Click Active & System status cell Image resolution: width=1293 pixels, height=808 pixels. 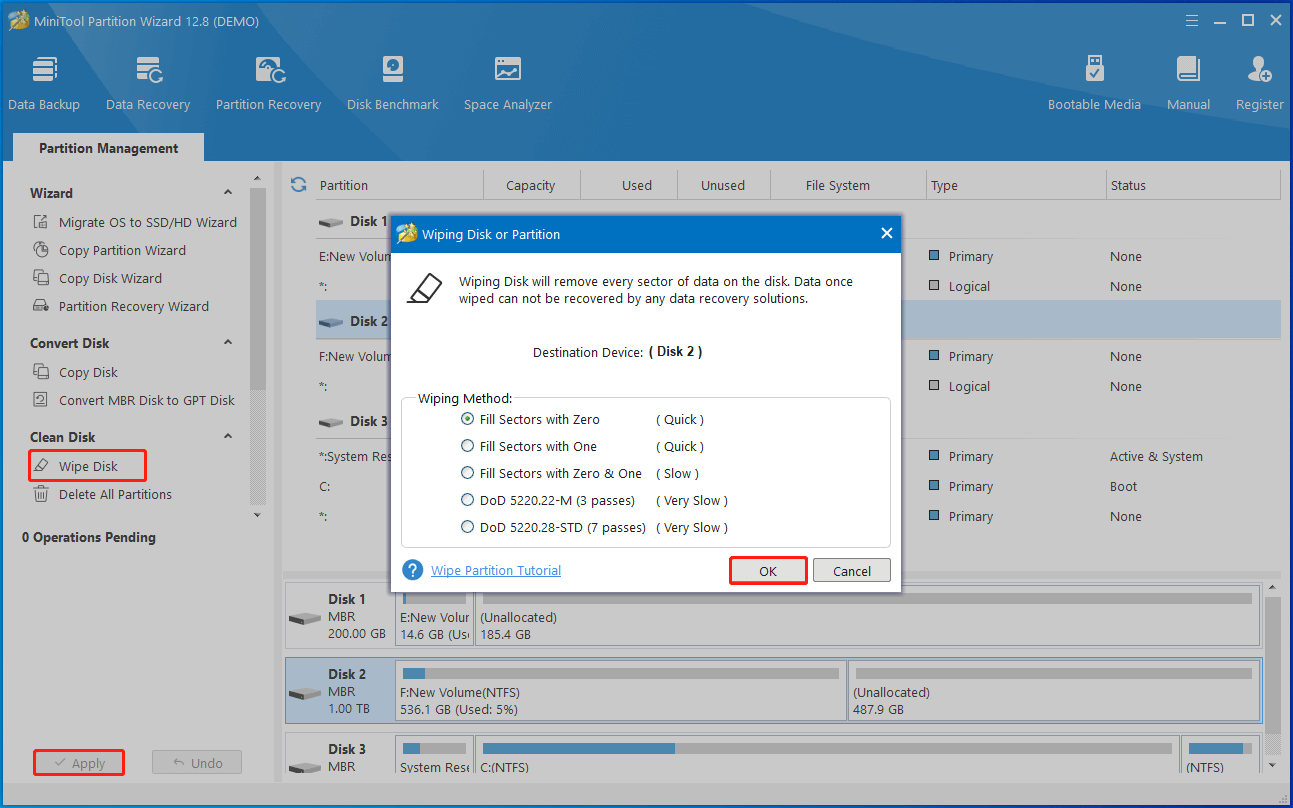click(1156, 456)
